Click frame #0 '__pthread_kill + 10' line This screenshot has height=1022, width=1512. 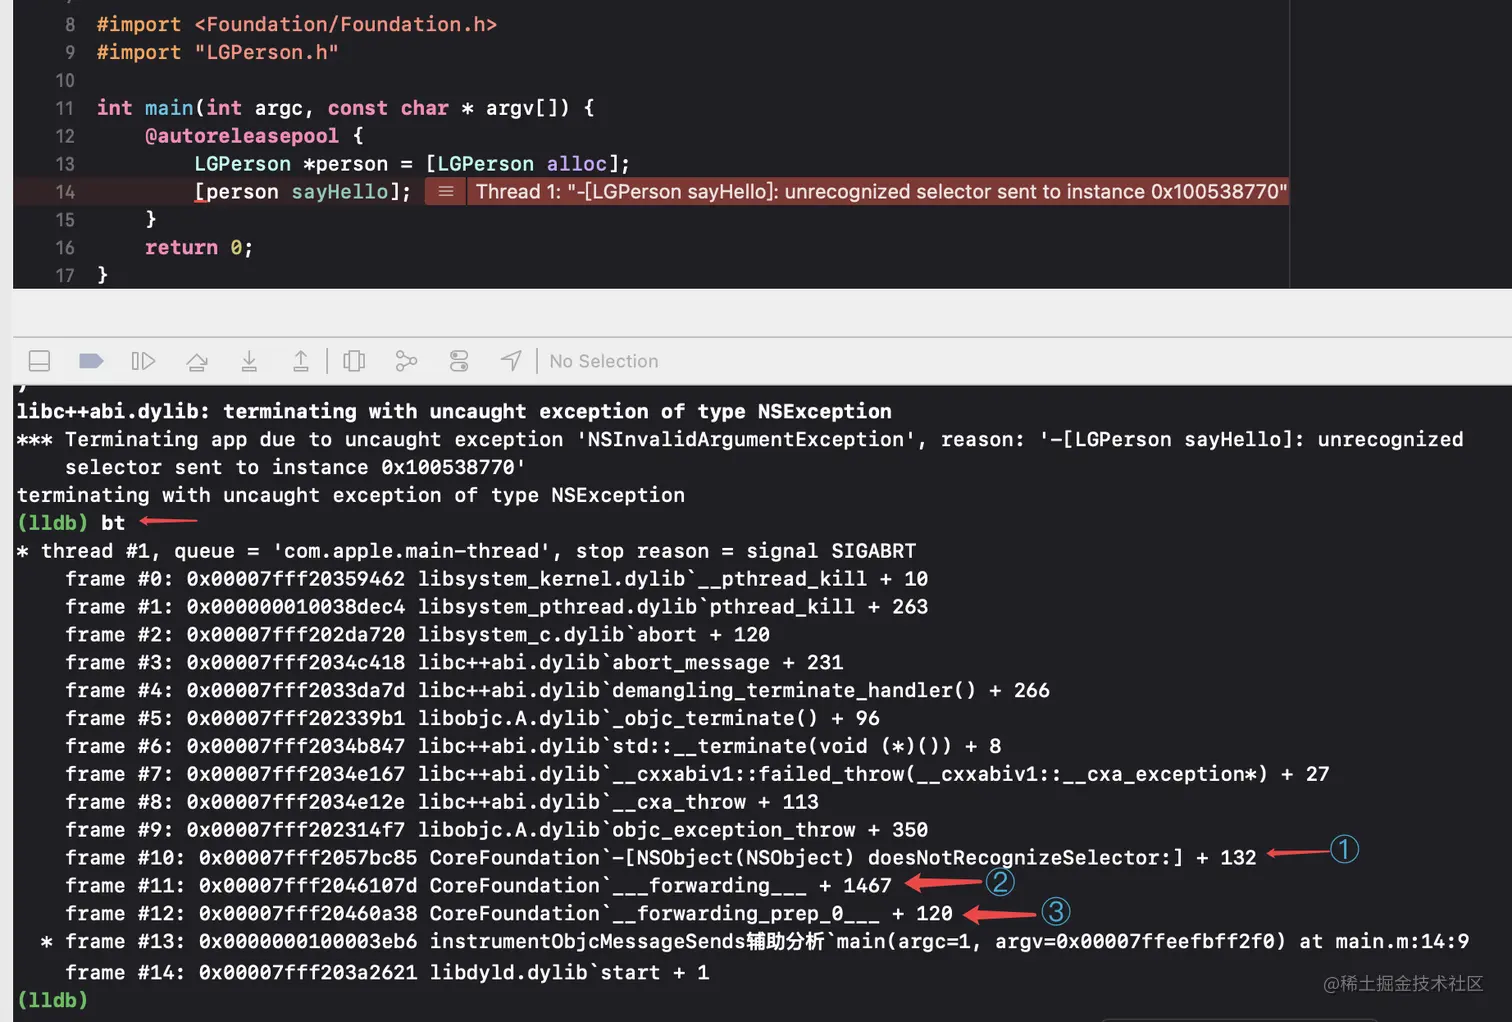click(x=497, y=579)
